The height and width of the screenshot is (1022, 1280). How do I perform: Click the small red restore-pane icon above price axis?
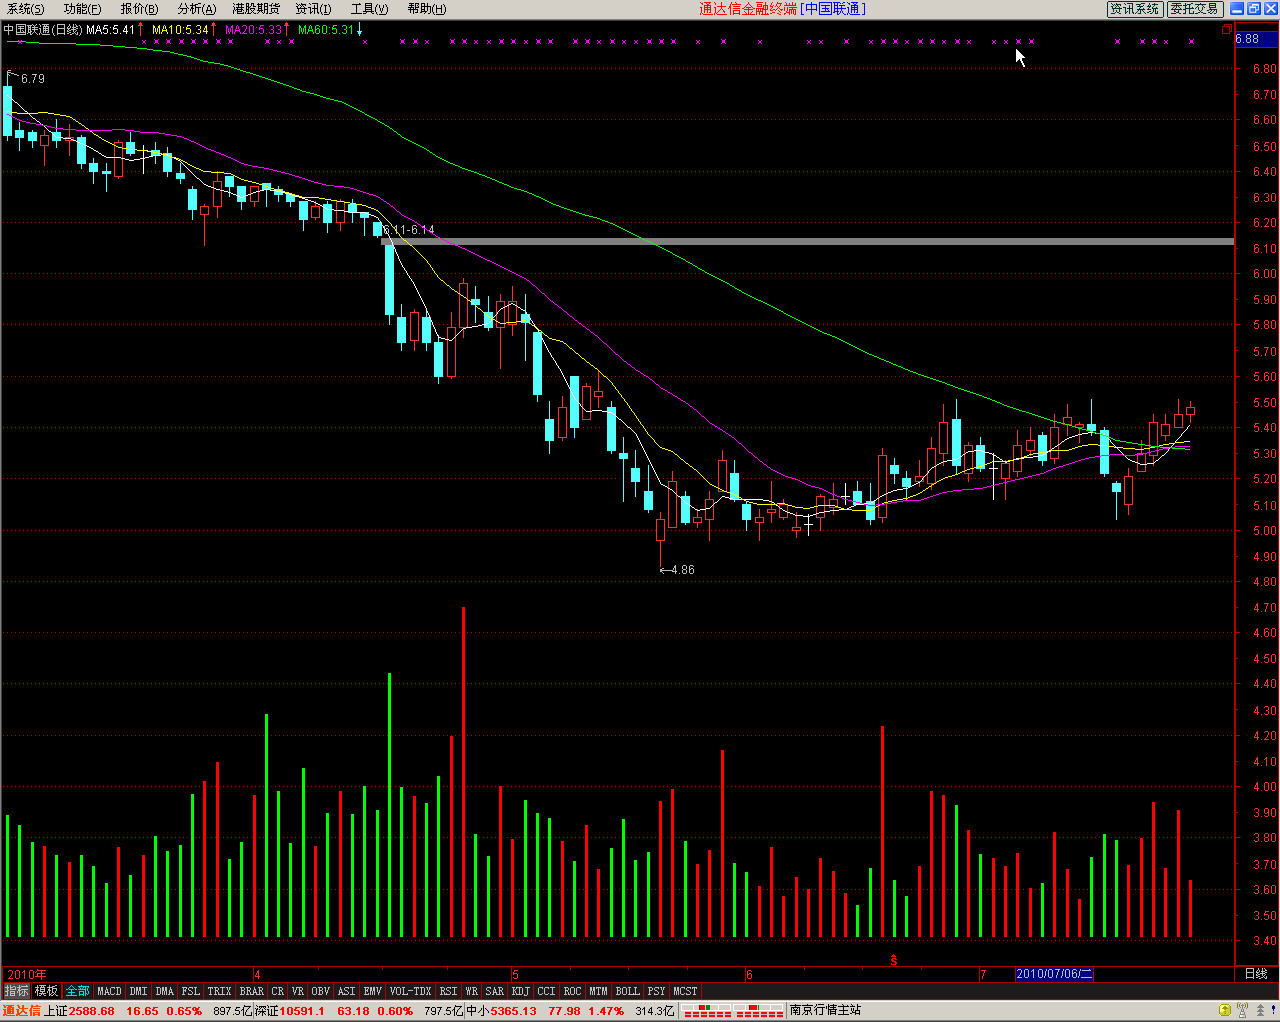1227,29
